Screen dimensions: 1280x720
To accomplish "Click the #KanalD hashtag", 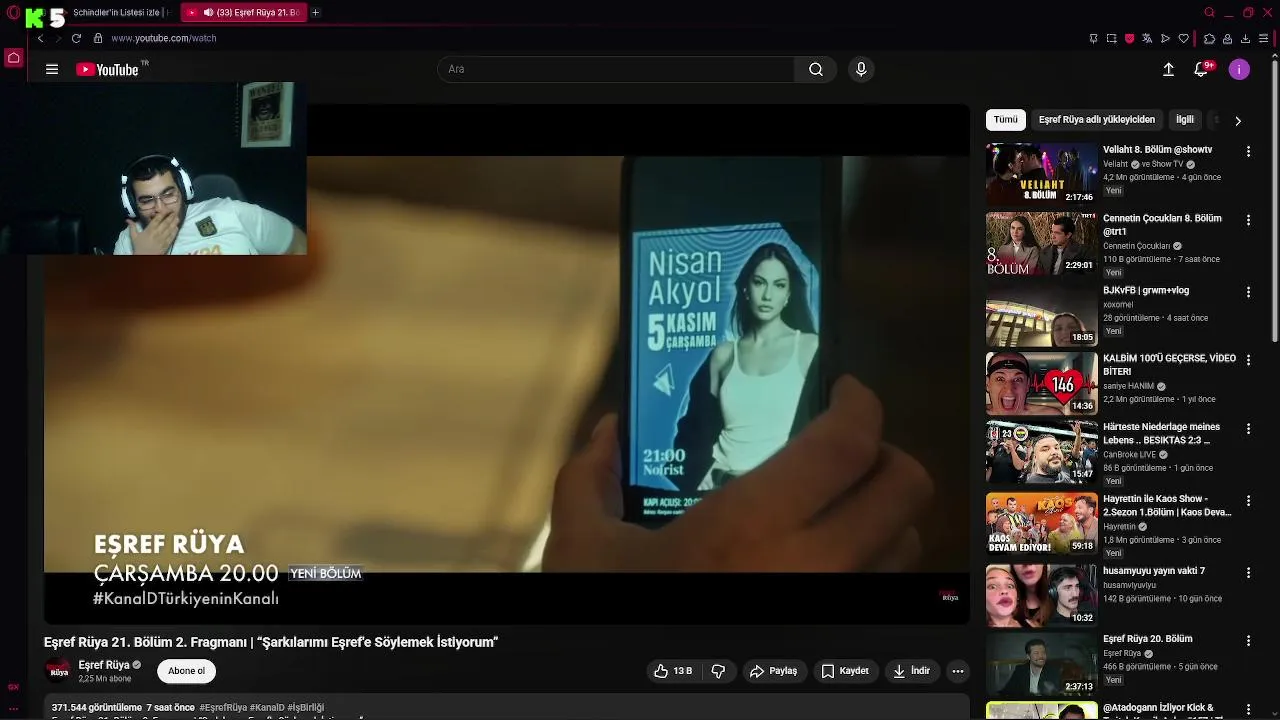I will 267,707.
